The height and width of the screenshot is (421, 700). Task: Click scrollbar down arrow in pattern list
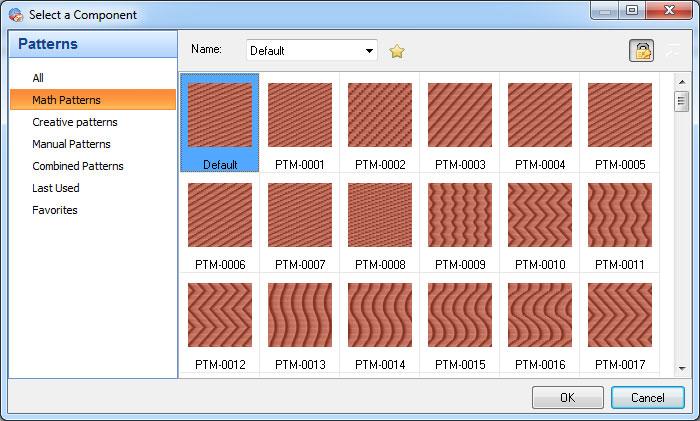coord(682,368)
